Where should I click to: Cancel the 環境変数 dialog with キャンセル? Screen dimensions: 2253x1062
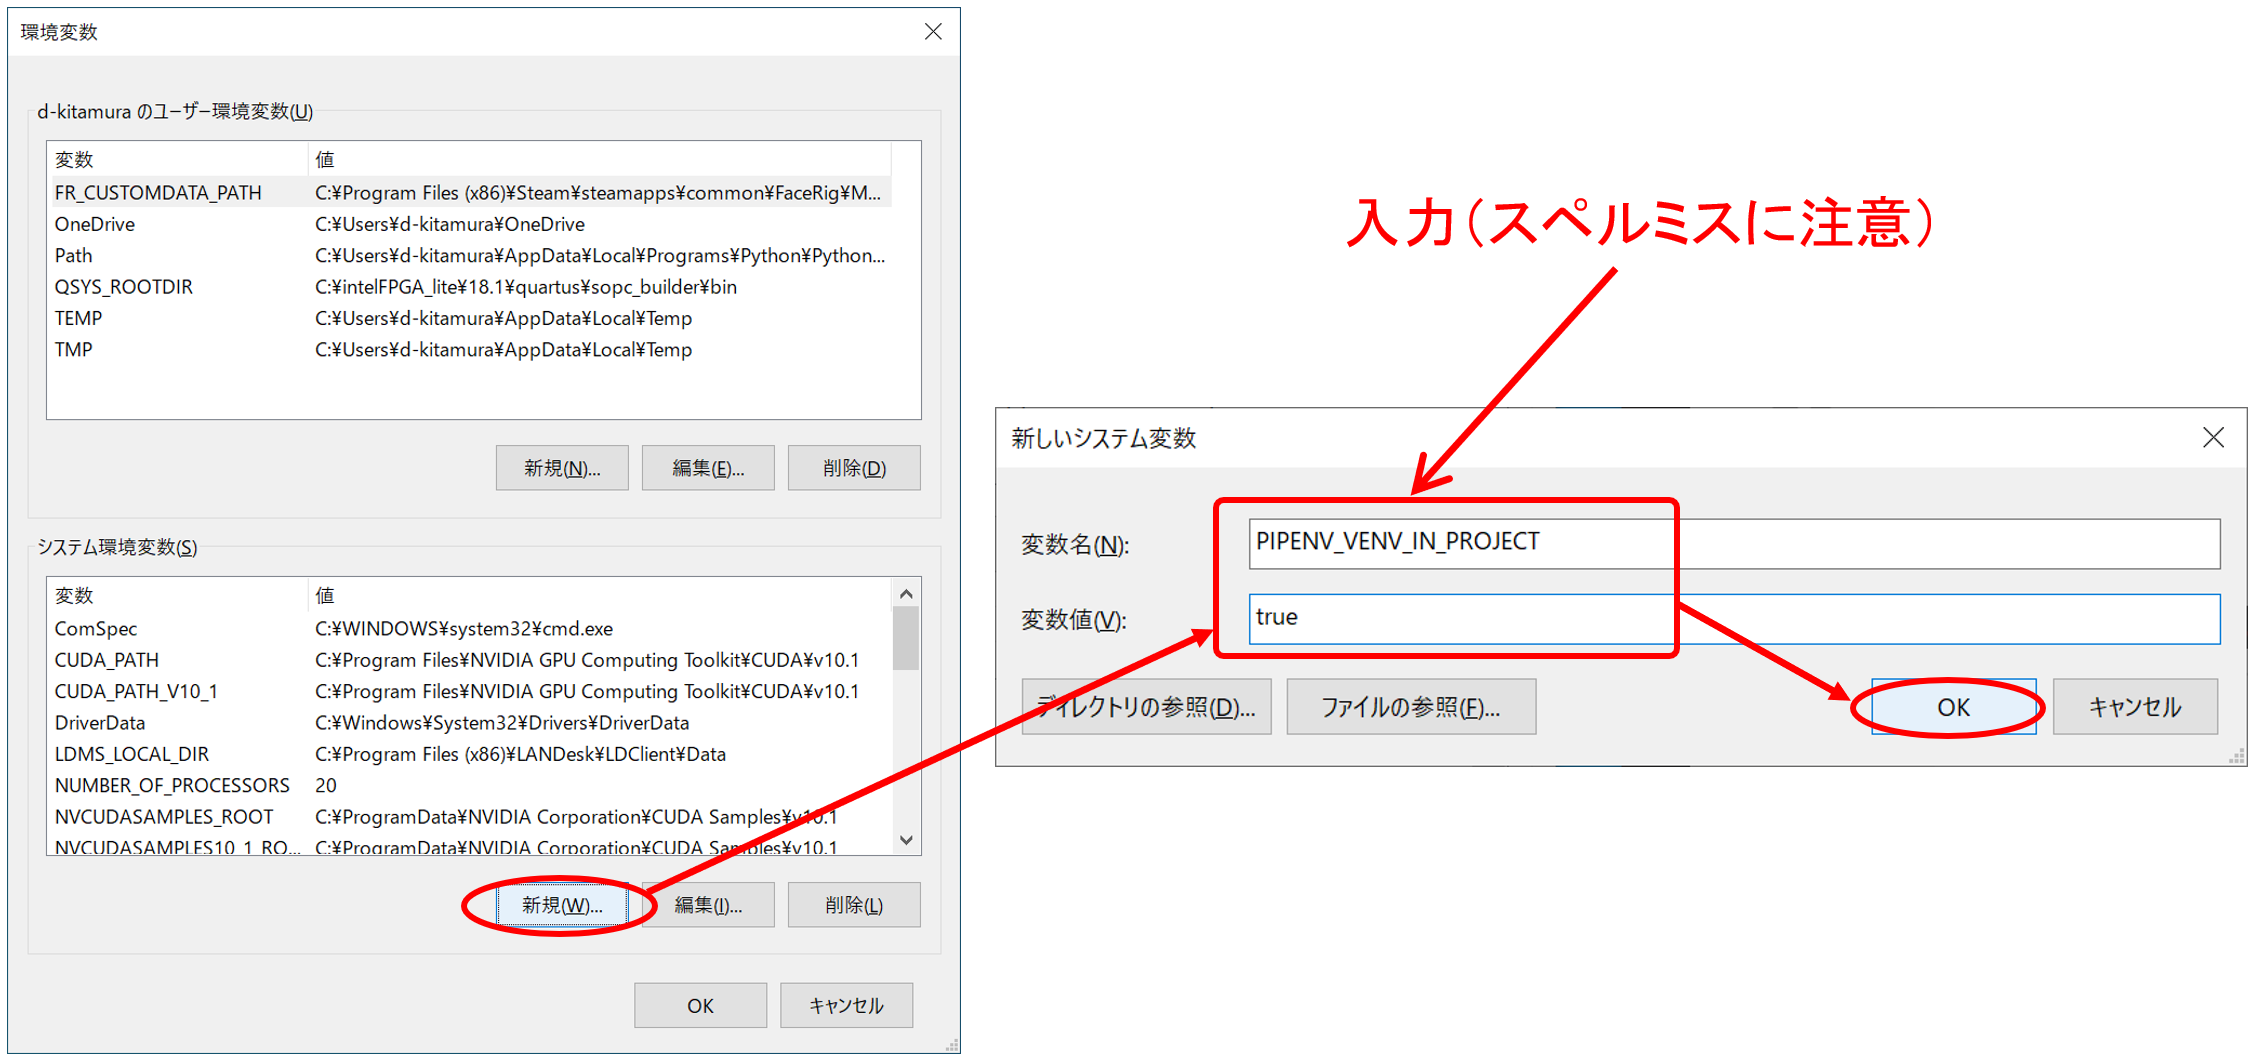pos(846,1005)
